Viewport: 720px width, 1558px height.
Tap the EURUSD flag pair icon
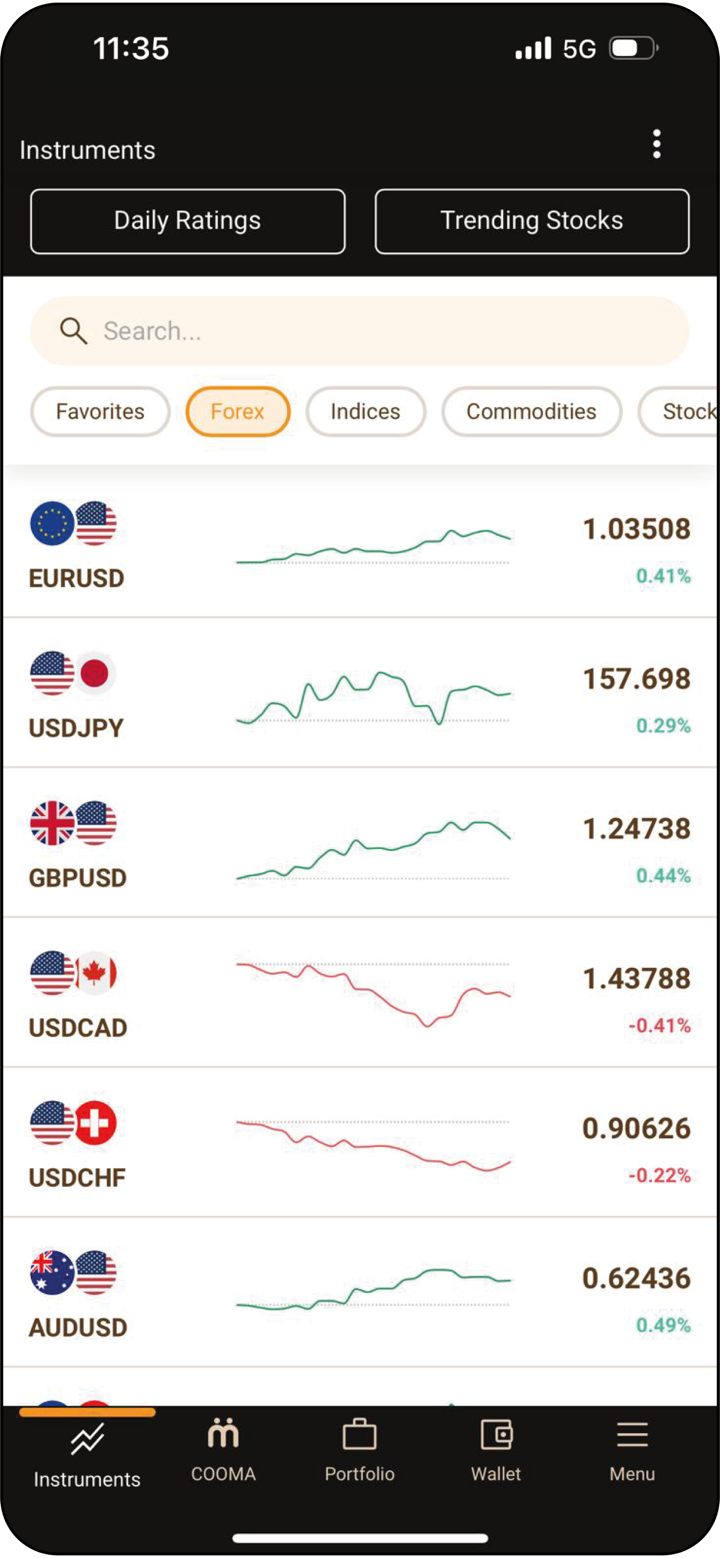[73, 523]
